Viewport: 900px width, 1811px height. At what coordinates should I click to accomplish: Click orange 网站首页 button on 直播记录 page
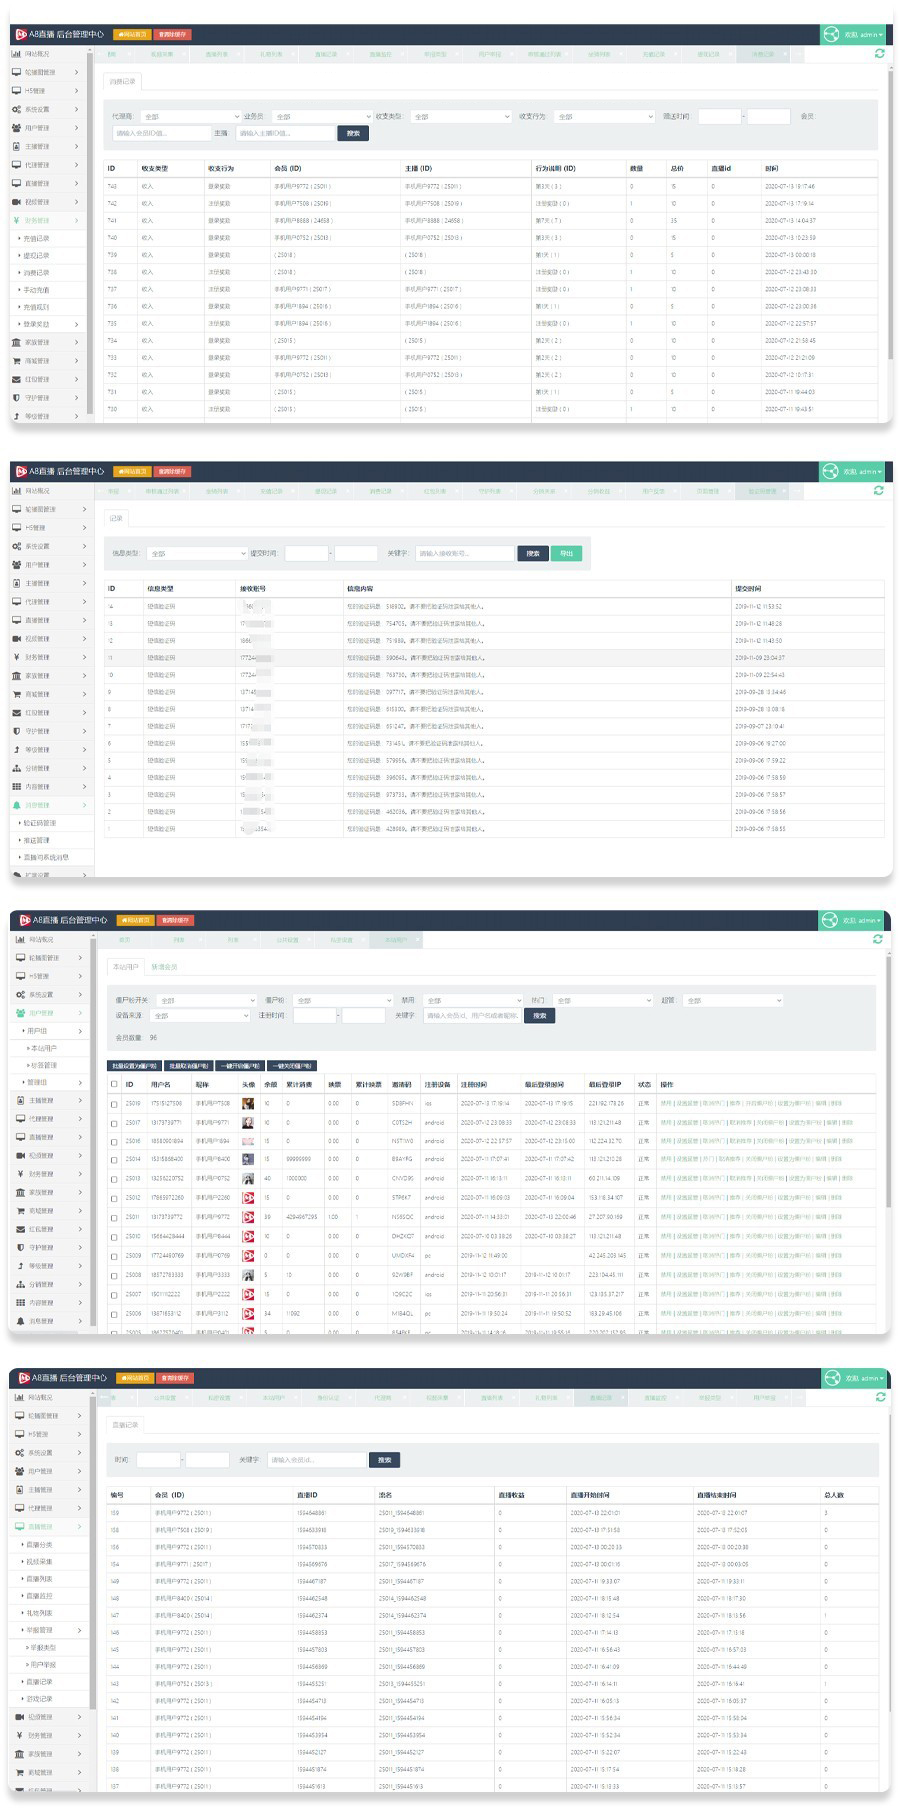click(133, 1378)
